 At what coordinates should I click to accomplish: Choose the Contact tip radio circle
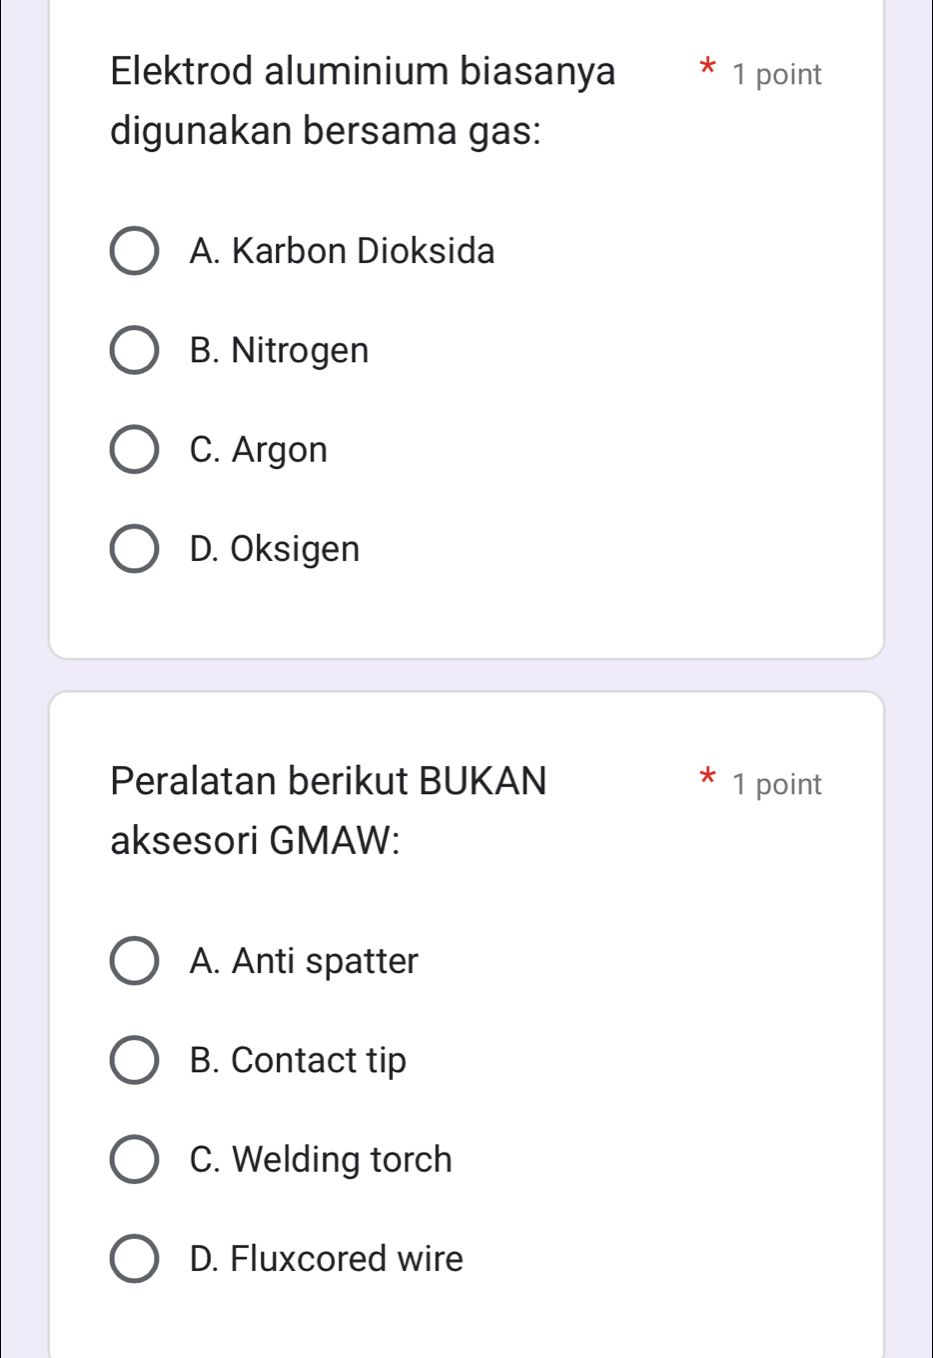(133, 1060)
